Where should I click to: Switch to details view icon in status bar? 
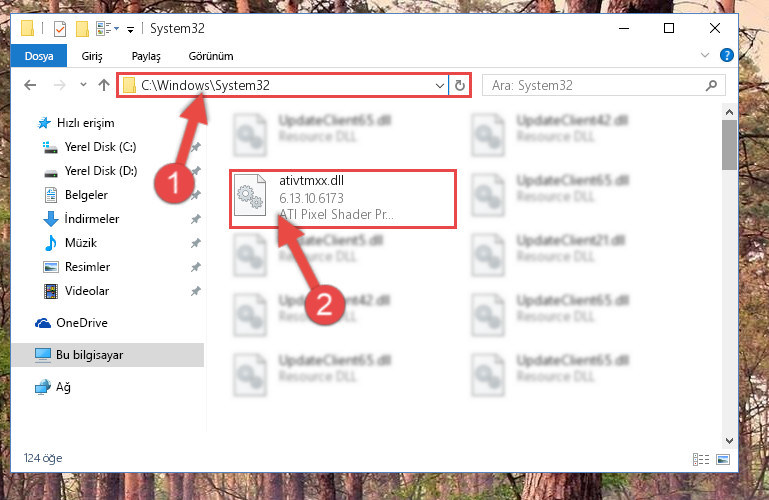pyautogui.click(x=700, y=459)
